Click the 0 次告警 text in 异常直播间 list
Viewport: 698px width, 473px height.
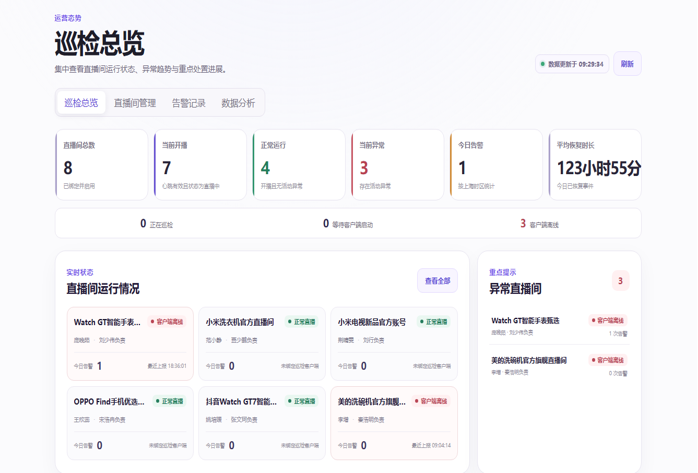[x=618, y=373]
